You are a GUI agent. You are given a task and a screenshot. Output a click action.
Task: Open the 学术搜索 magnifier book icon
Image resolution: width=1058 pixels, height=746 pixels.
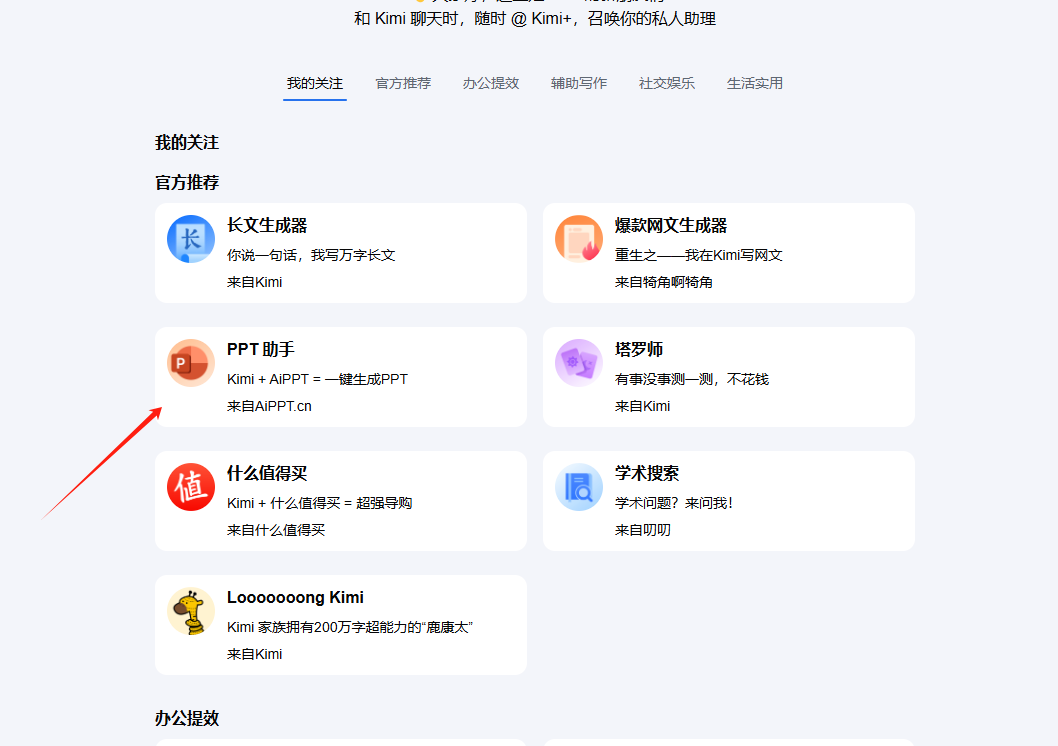click(x=579, y=487)
